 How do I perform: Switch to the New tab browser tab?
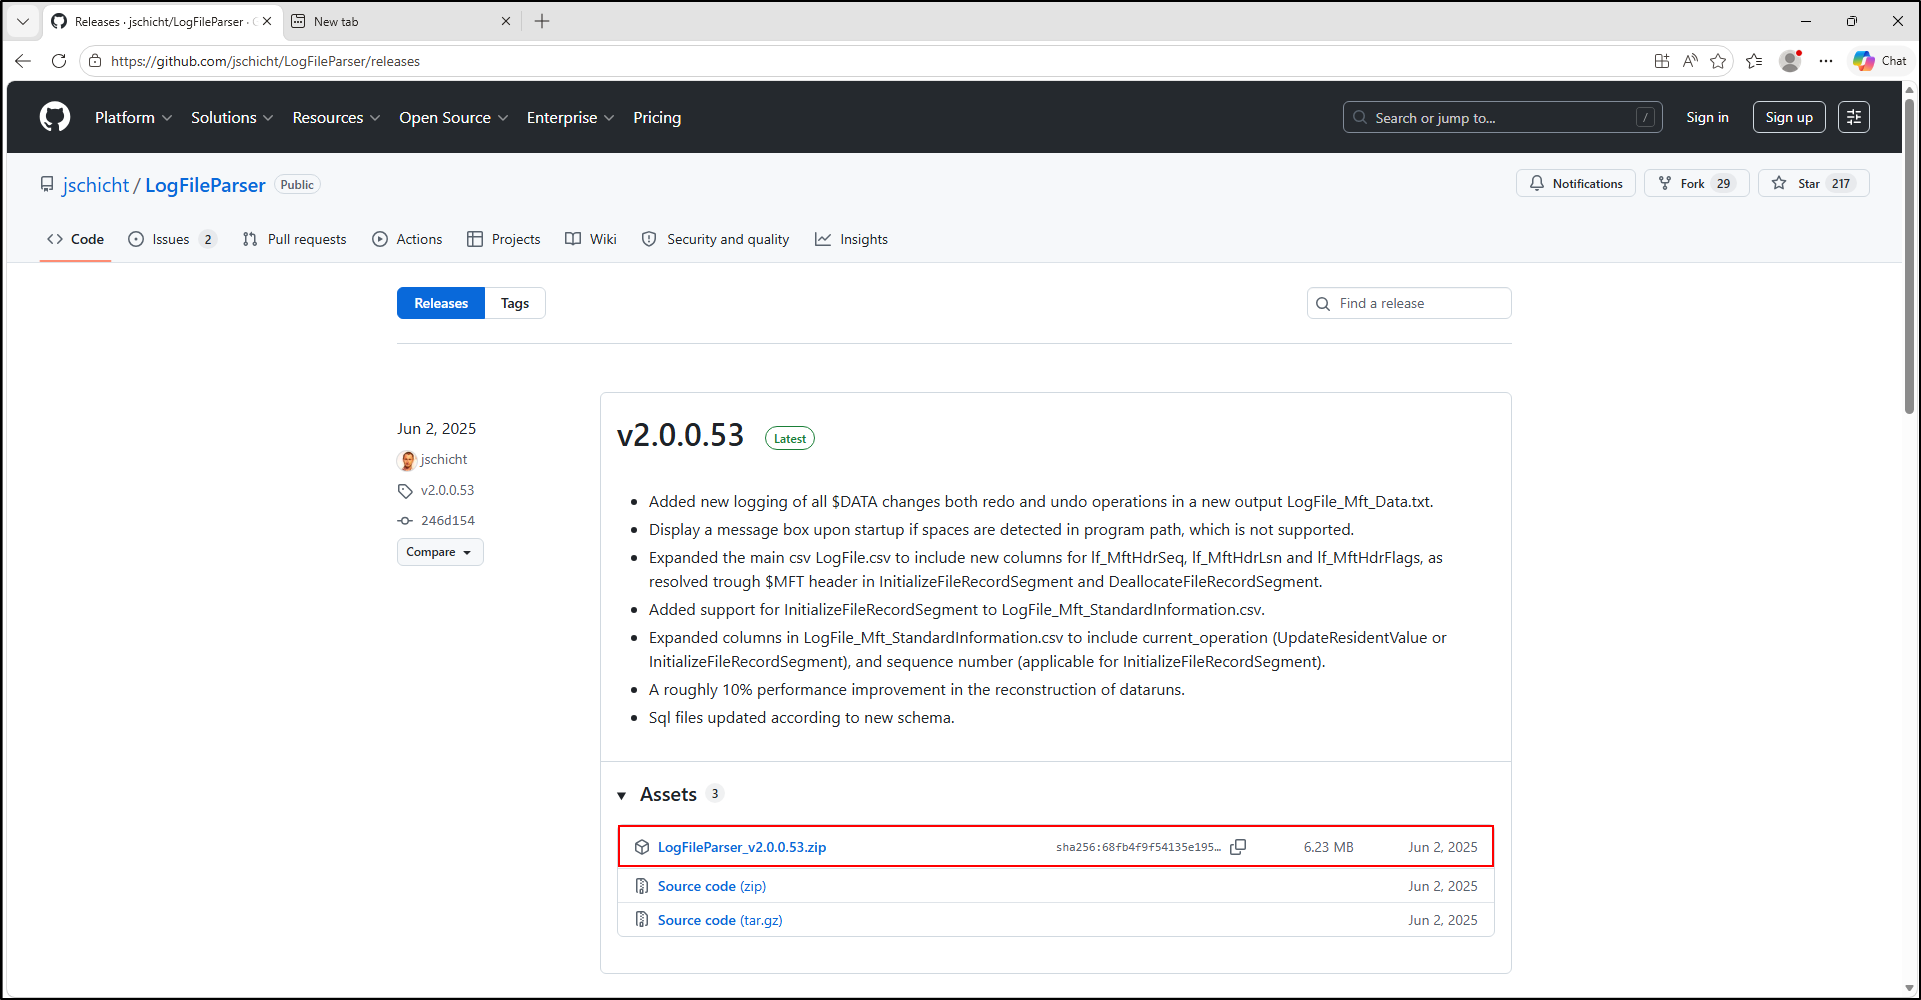(400, 21)
